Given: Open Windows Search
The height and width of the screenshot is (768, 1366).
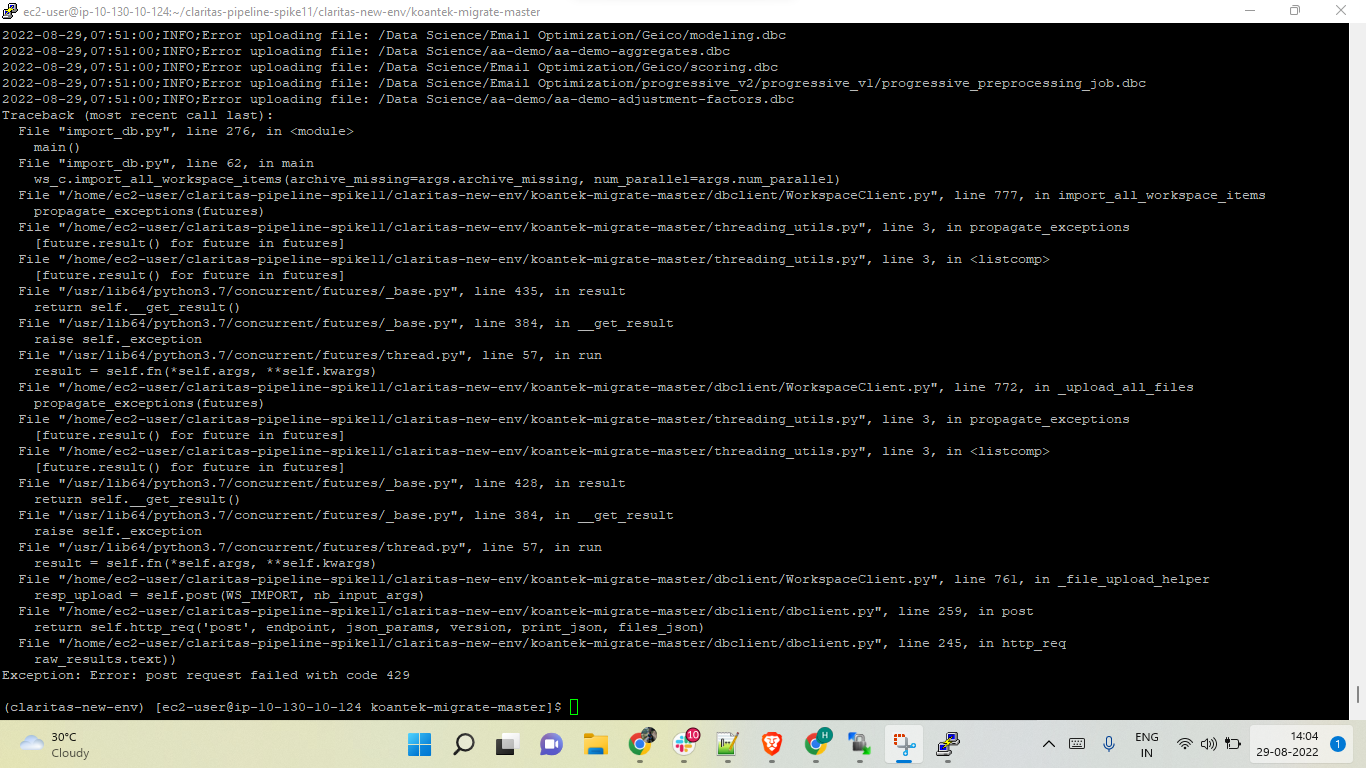Looking at the screenshot, I should [x=462, y=744].
